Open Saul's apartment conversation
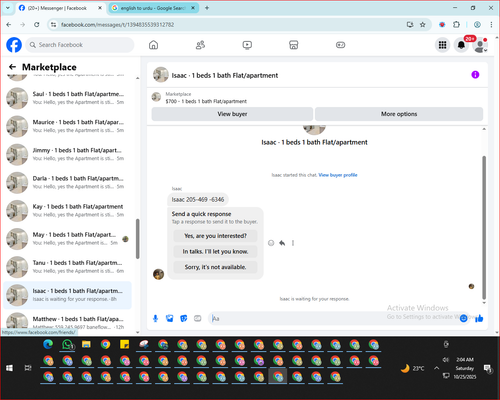The width and height of the screenshot is (500, 400). pos(68,98)
